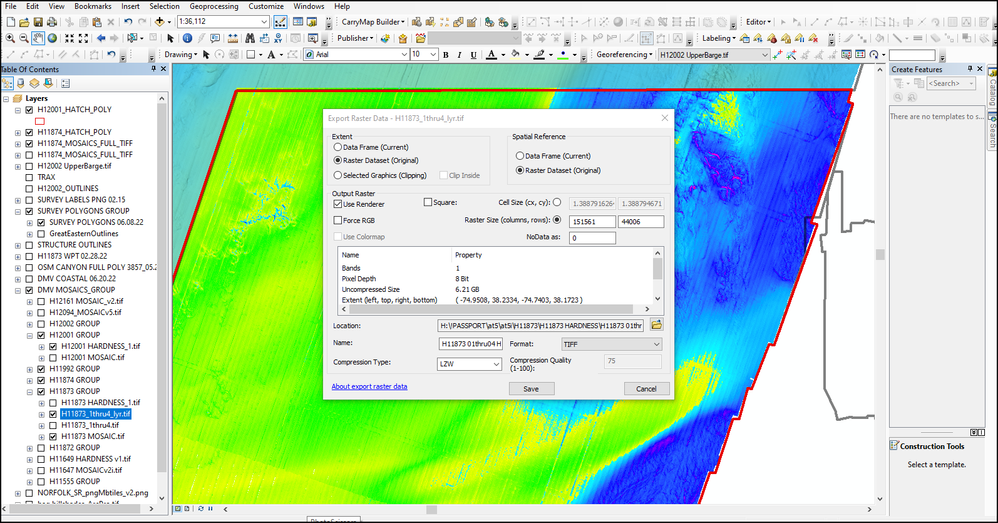The width and height of the screenshot is (998, 523).
Task: Select the Find binoculars tool
Action: click(250, 38)
